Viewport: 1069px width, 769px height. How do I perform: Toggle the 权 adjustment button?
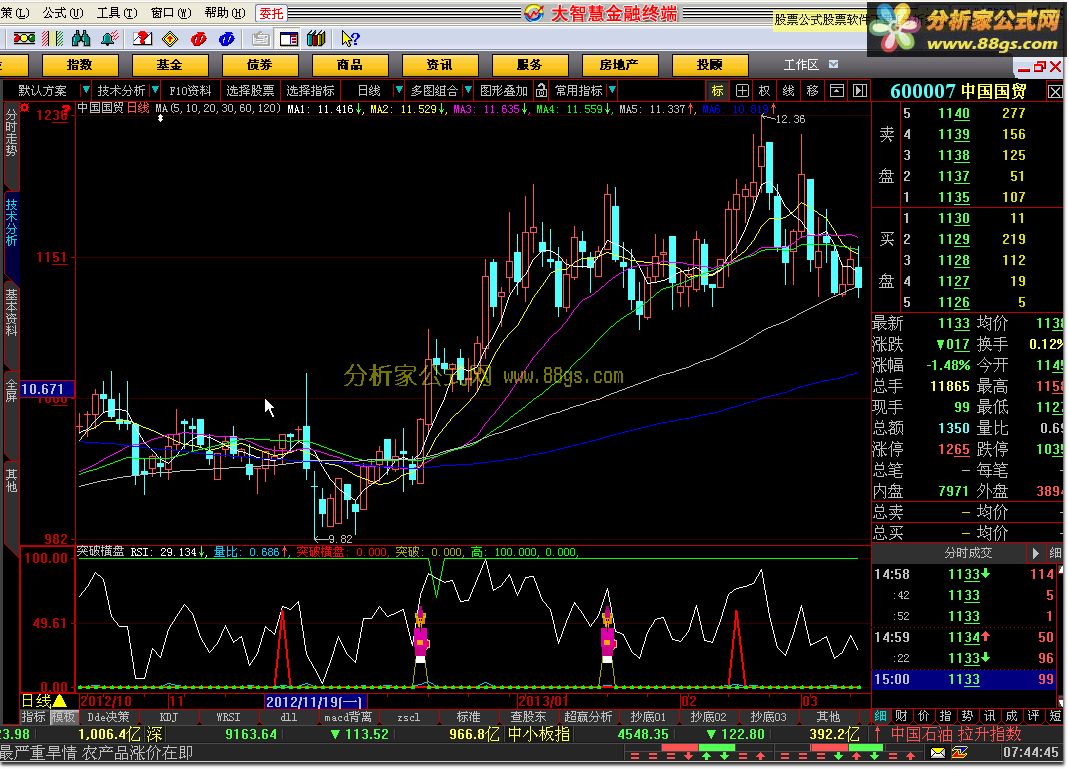point(764,91)
